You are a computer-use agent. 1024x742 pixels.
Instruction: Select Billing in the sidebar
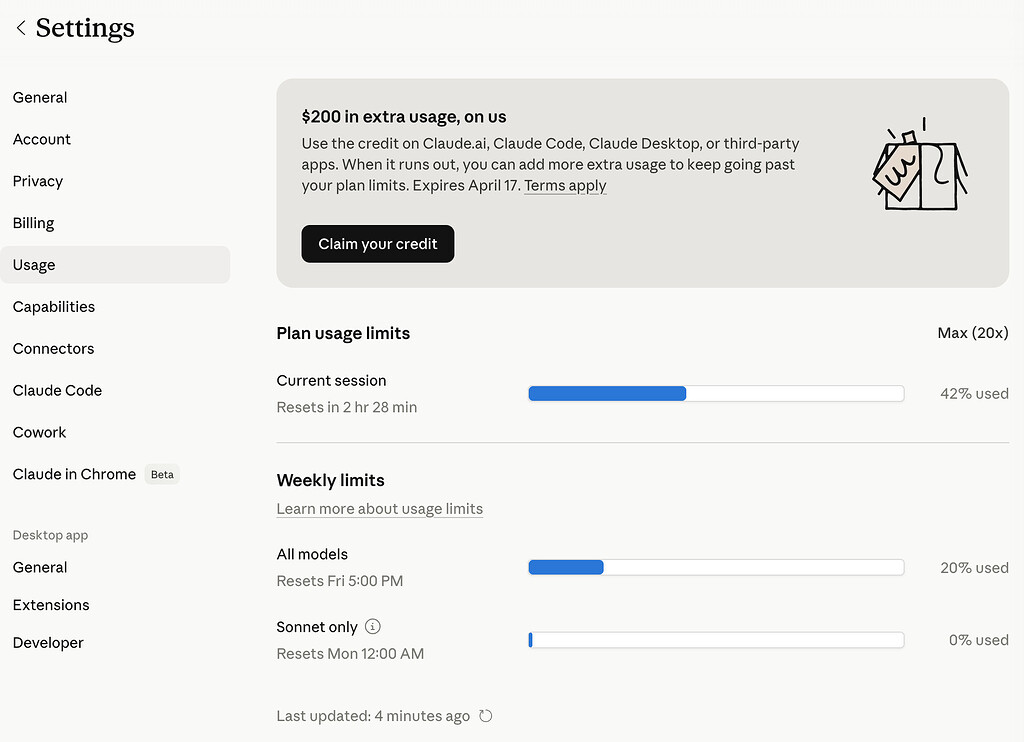(33, 223)
